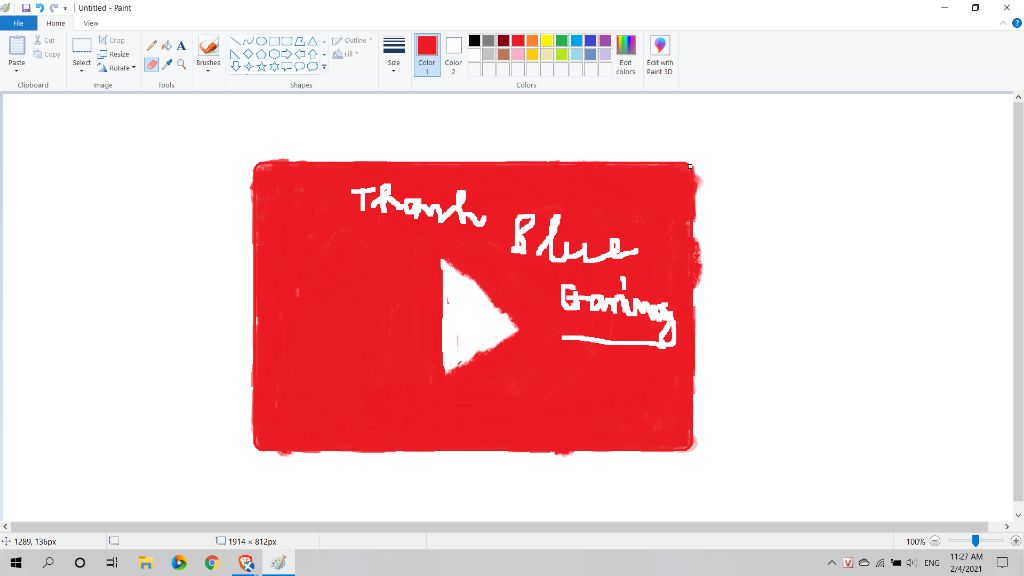Viewport: 1024px width, 576px height.
Task: Open File Explorer from the taskbar
Action: [x=146, y=562]
